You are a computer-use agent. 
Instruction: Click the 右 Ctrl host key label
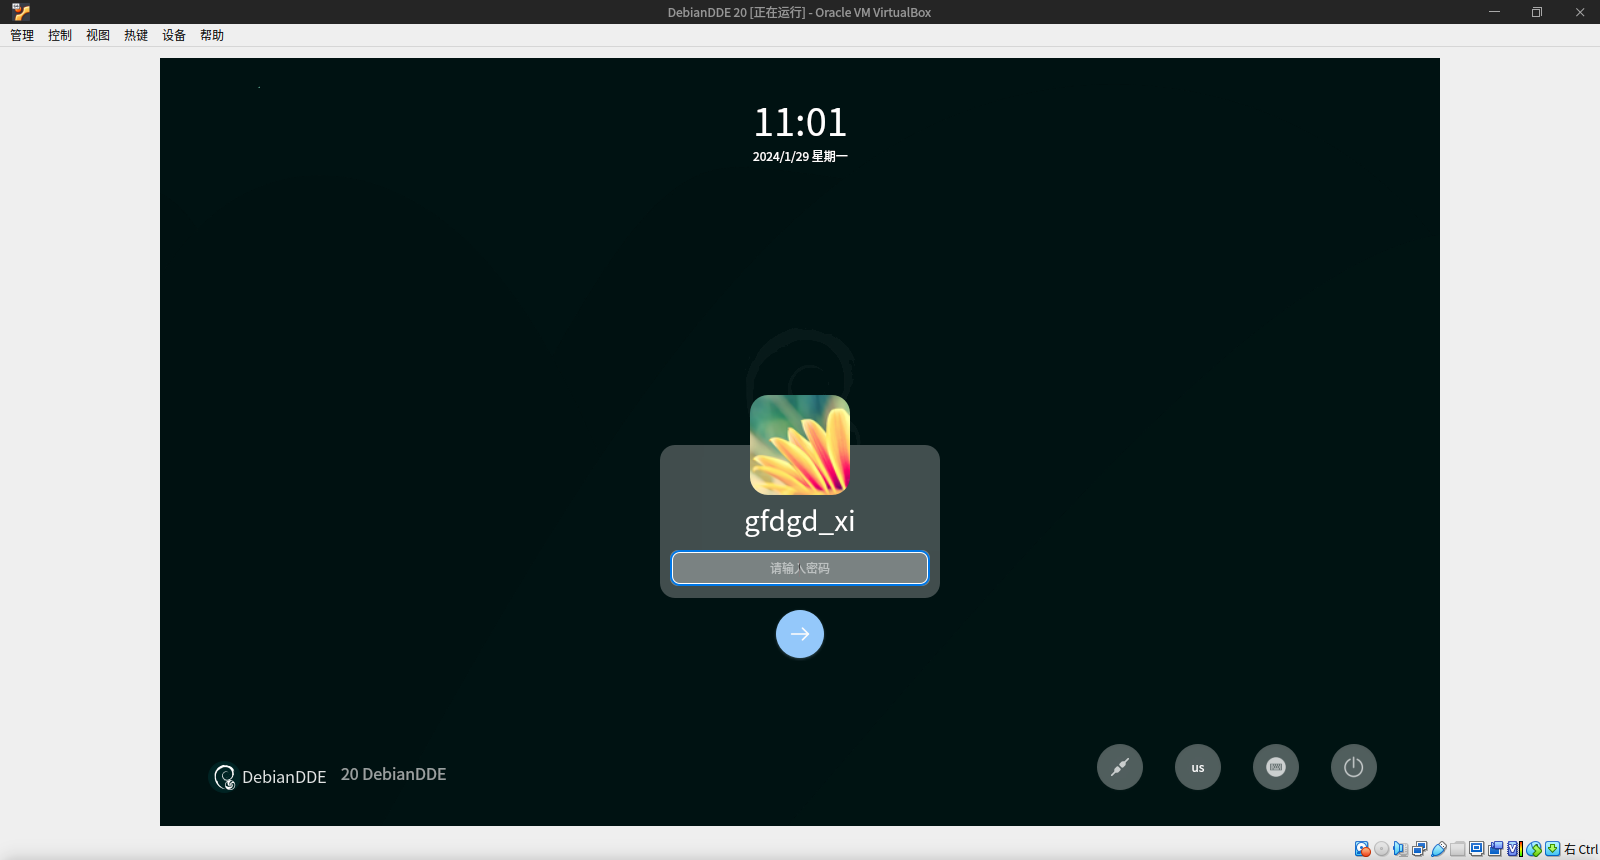click(x=1581, y=849)
